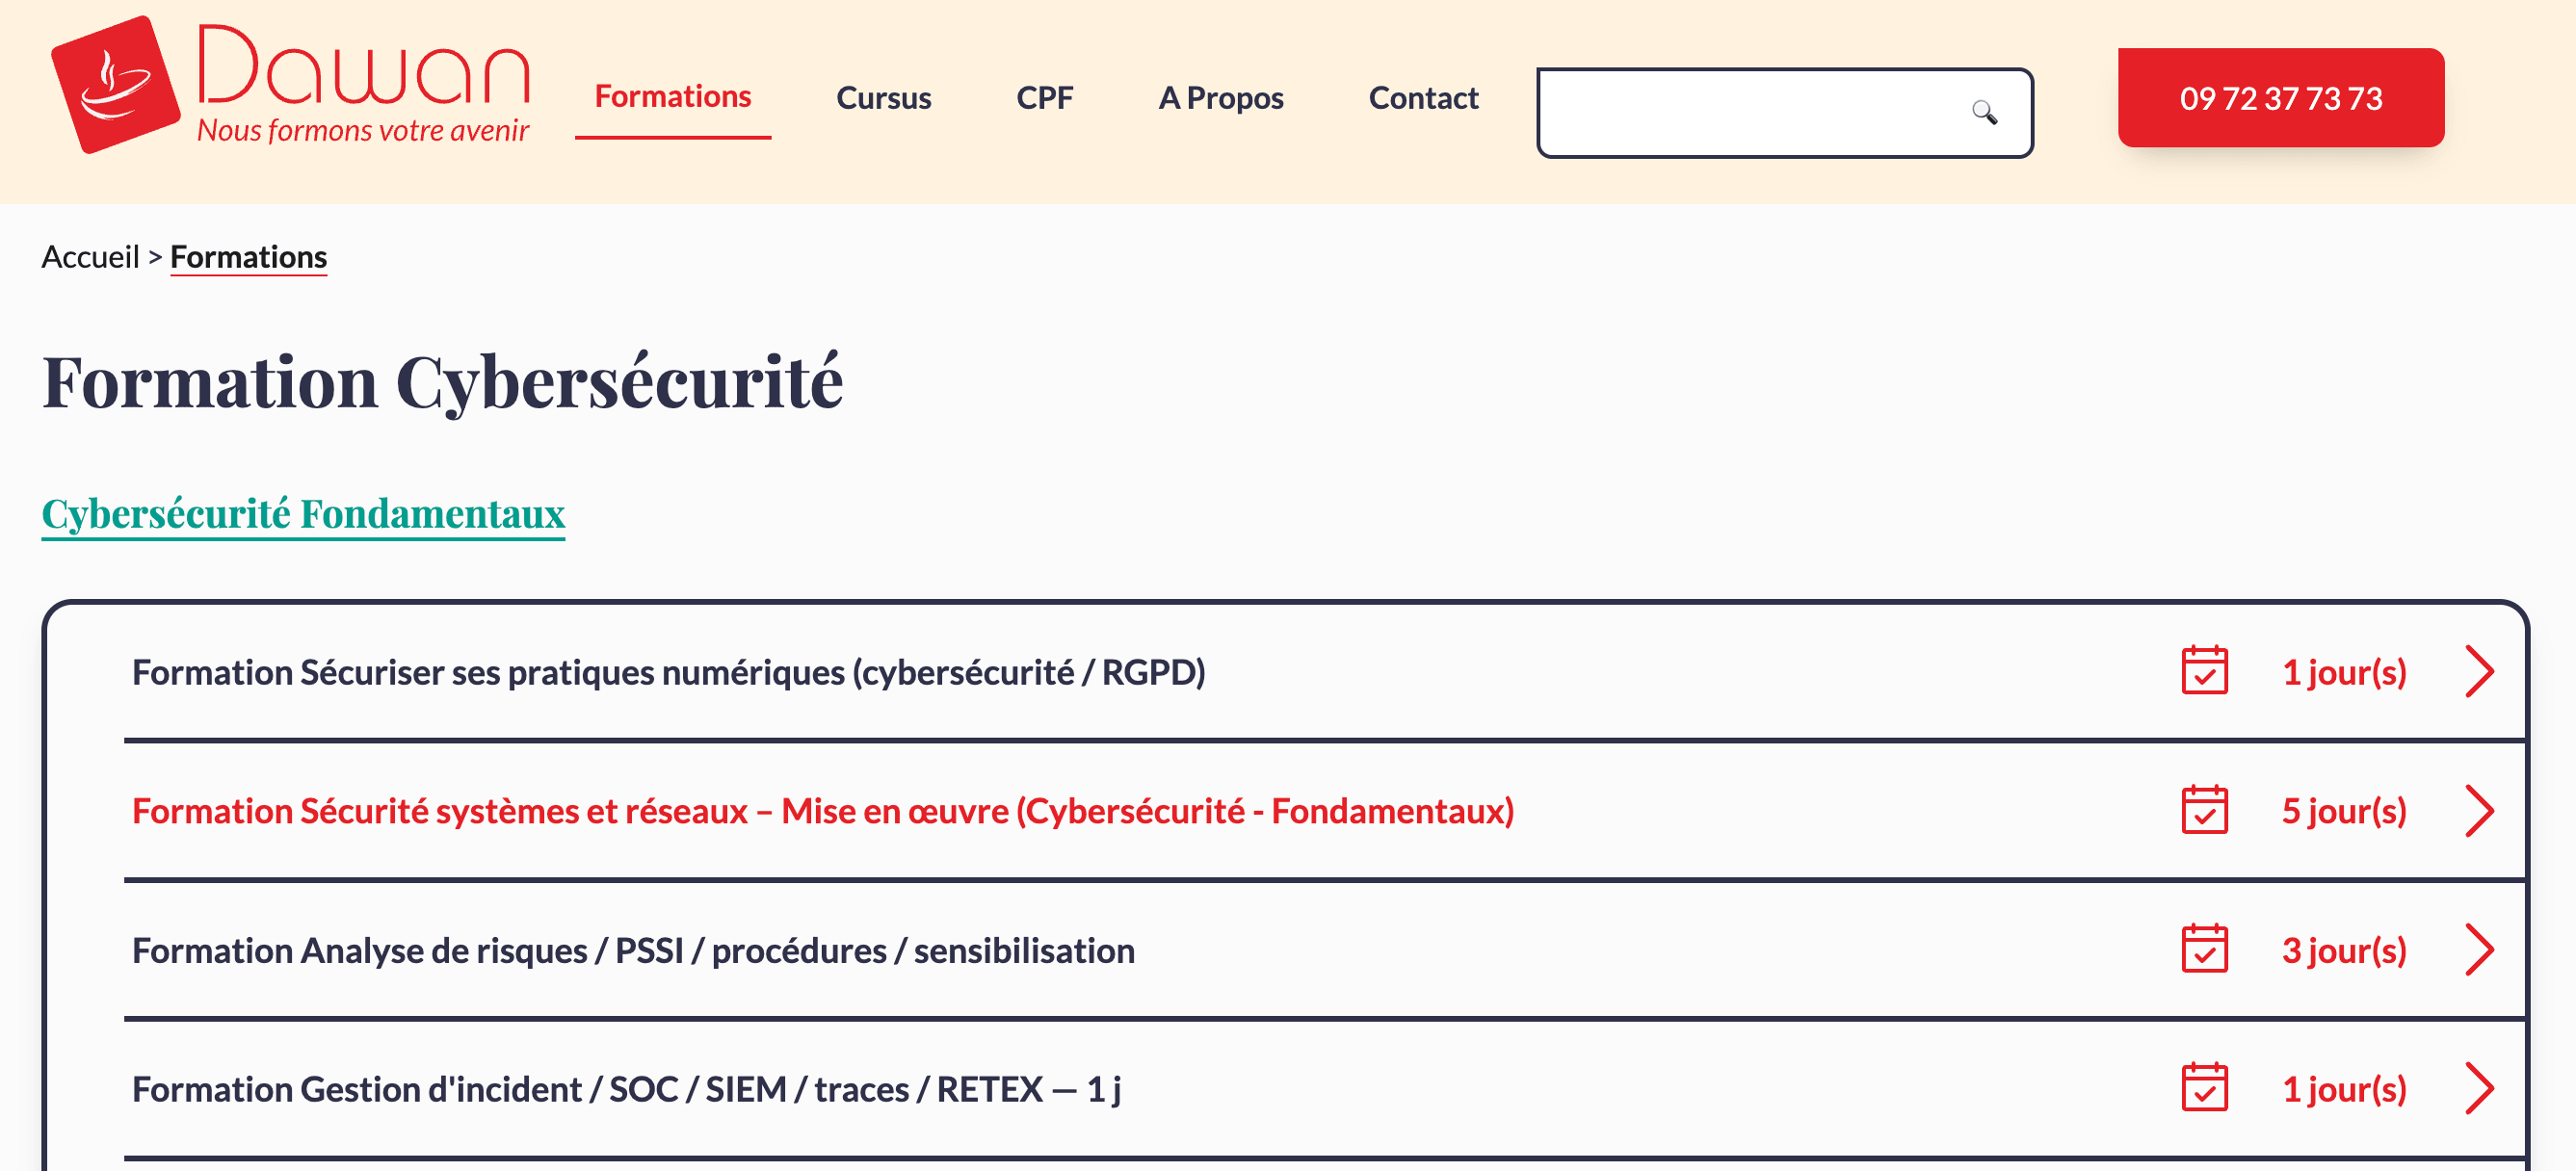Image resolution: width=2576 pixels, height=1171 pixels.
Task: Follow the Cybersécurité Fondamentaux heading link
Action: (x=303, y=514)
